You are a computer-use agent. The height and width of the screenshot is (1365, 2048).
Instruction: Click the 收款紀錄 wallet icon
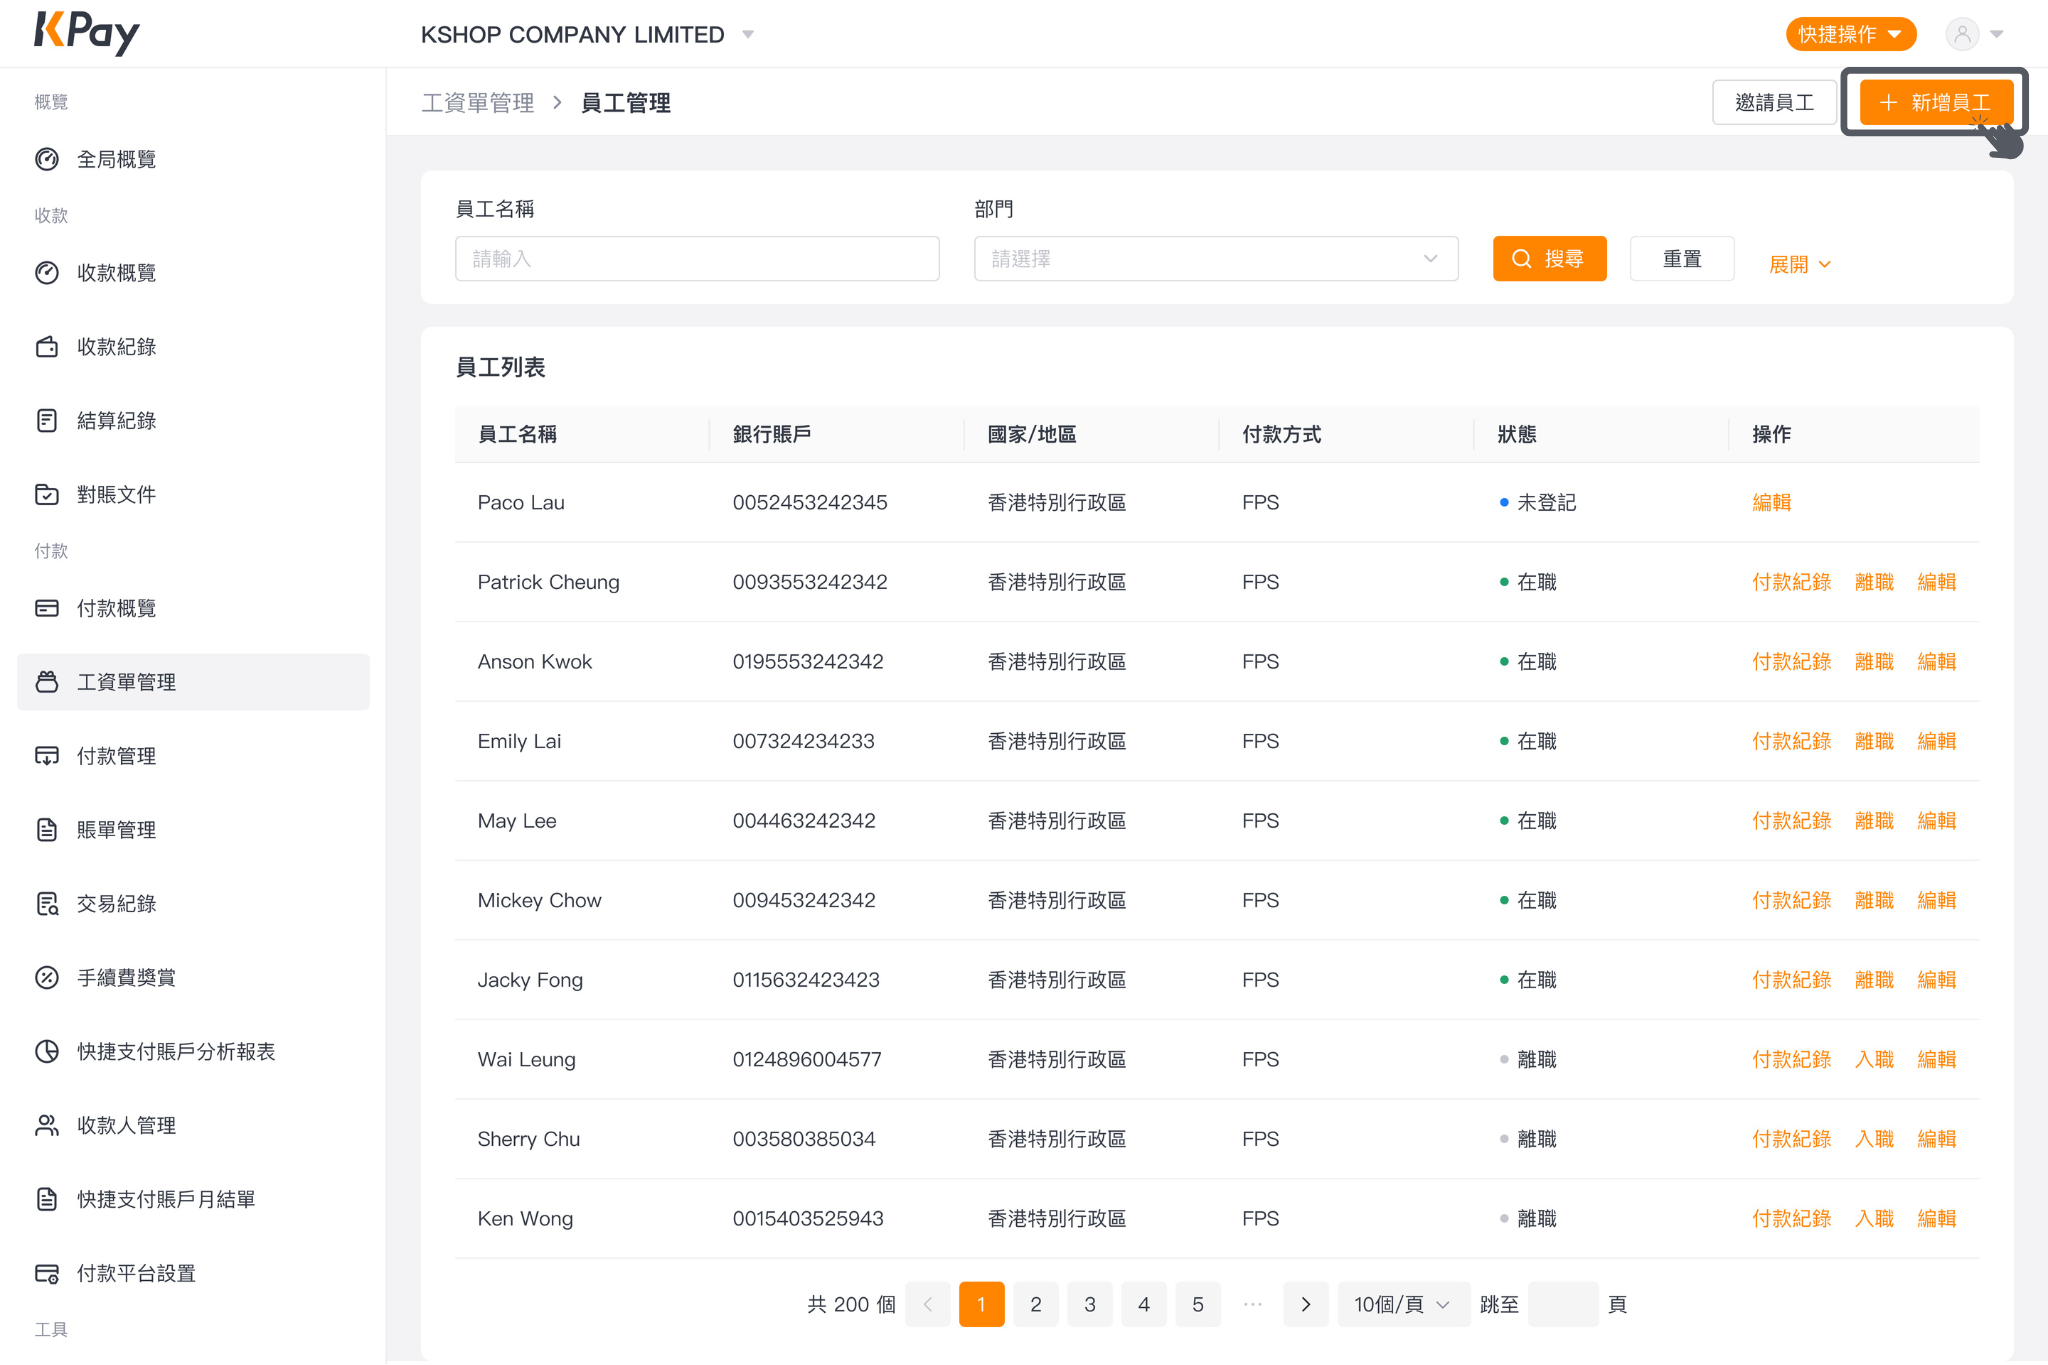point(47,347)
